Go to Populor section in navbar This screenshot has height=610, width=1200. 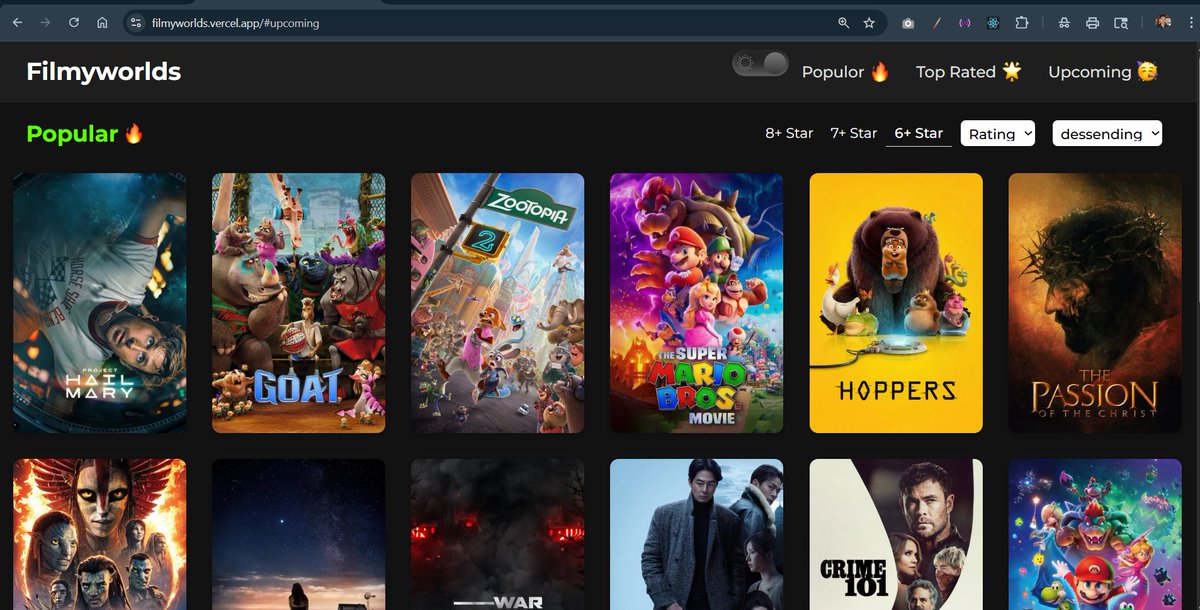[846, 72]
